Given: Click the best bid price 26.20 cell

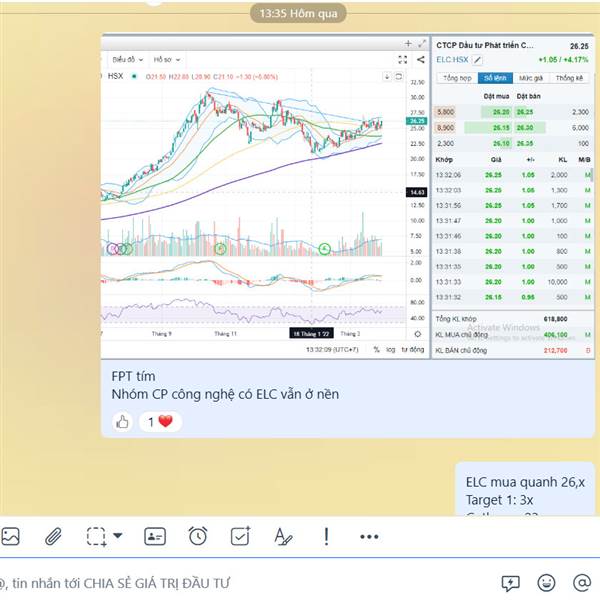Looking at the screenshot, I should tap(497, 112).
